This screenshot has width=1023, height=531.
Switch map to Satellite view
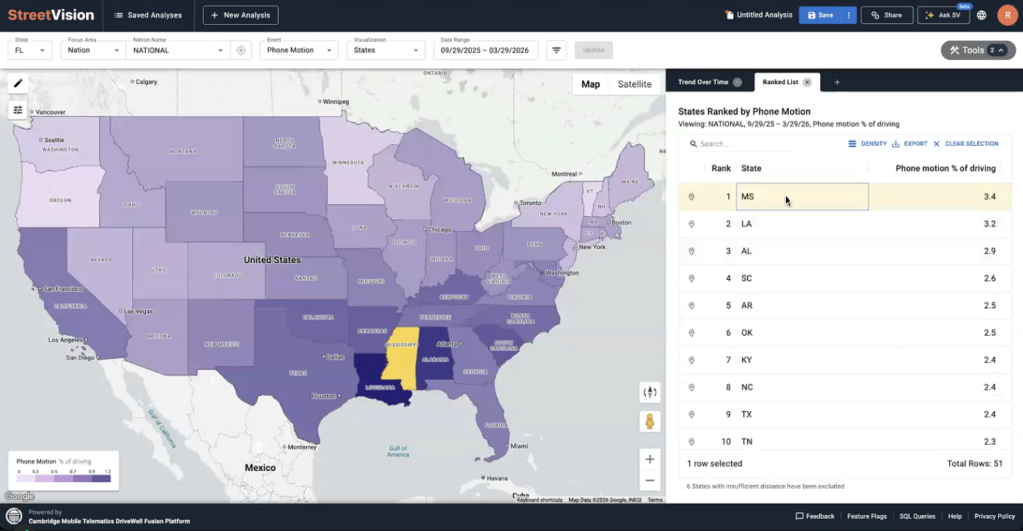pyautogui.click(x=634, y=84)
